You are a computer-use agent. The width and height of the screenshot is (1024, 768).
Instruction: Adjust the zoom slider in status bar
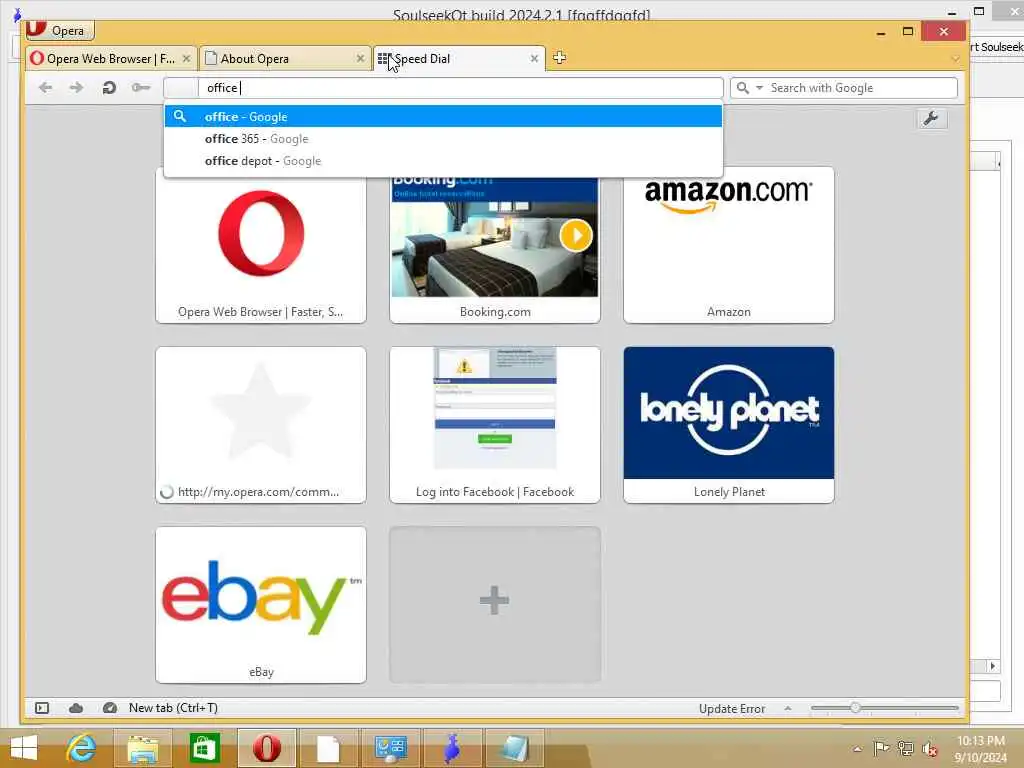point(855,708)
